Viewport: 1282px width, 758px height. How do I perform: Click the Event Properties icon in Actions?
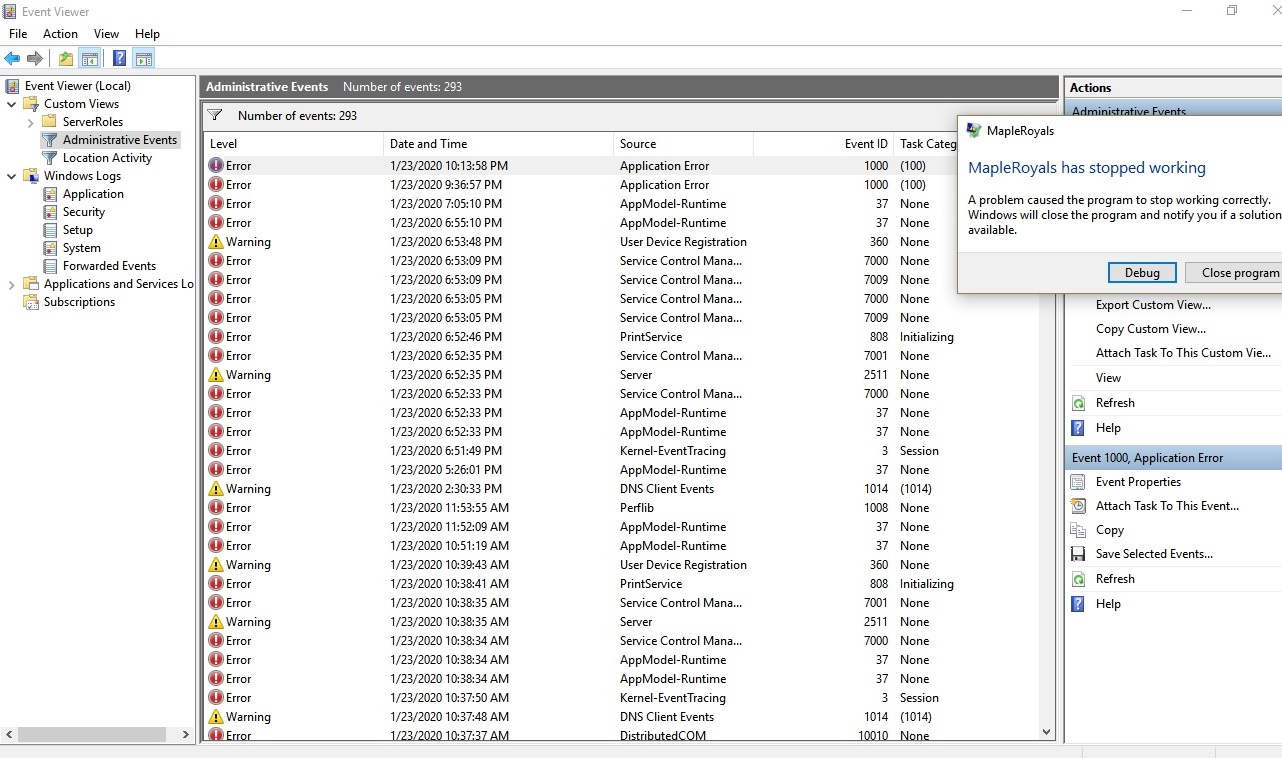click(x=1078, y=482)
